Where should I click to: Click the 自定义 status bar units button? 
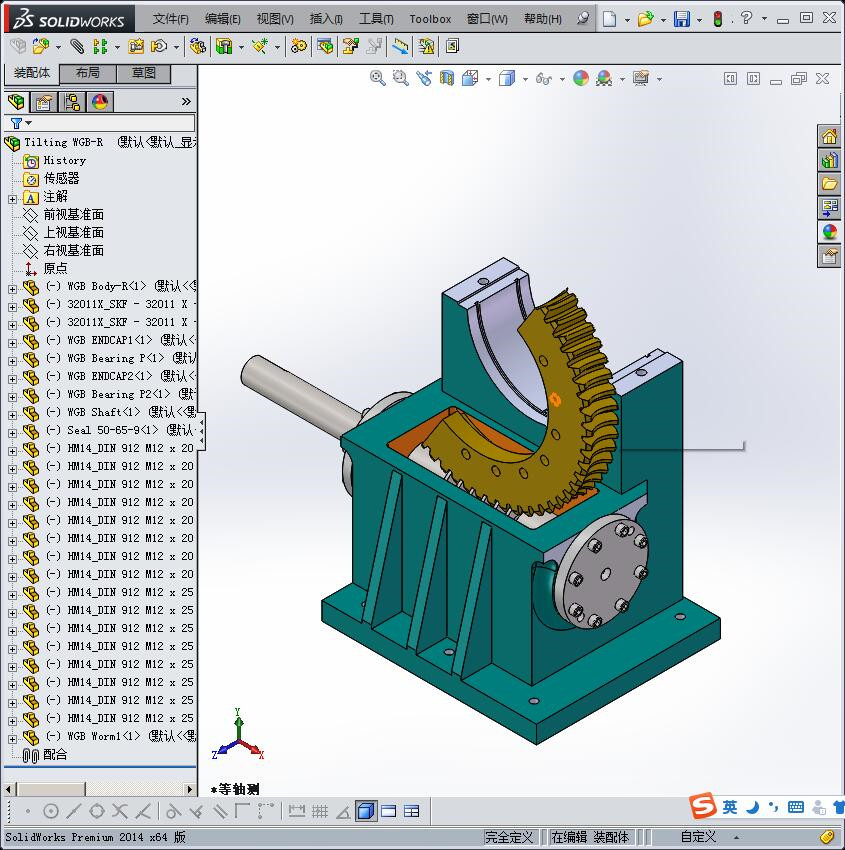pos(698,837)
